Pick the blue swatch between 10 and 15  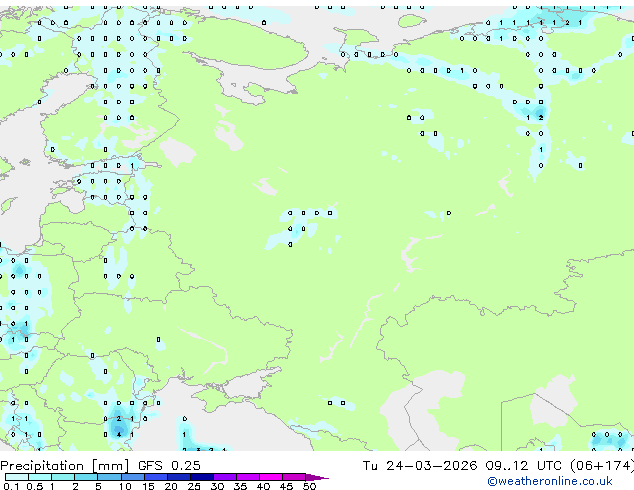(x=132, y=477)
